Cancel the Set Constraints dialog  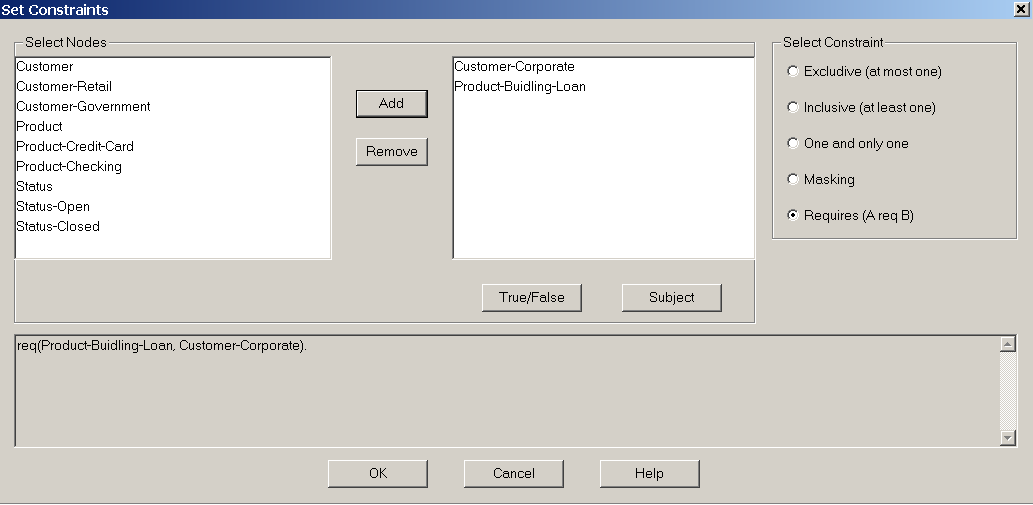513,473
